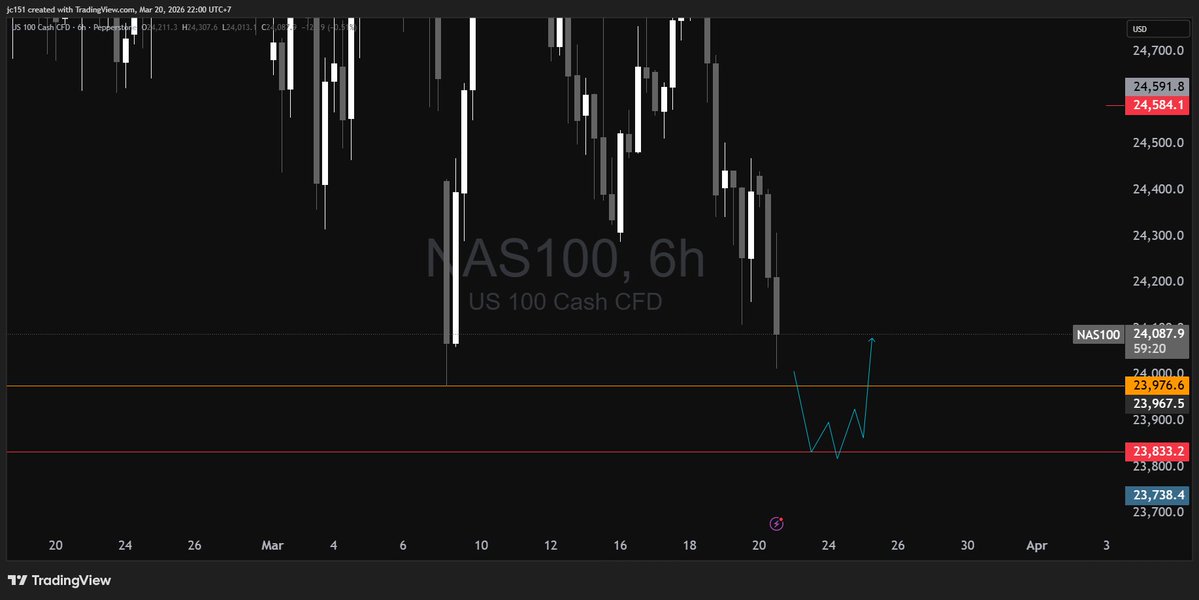Select the red 23,833.2 price label
Screen dimensions: 1199x600
tap(1157, 452)
